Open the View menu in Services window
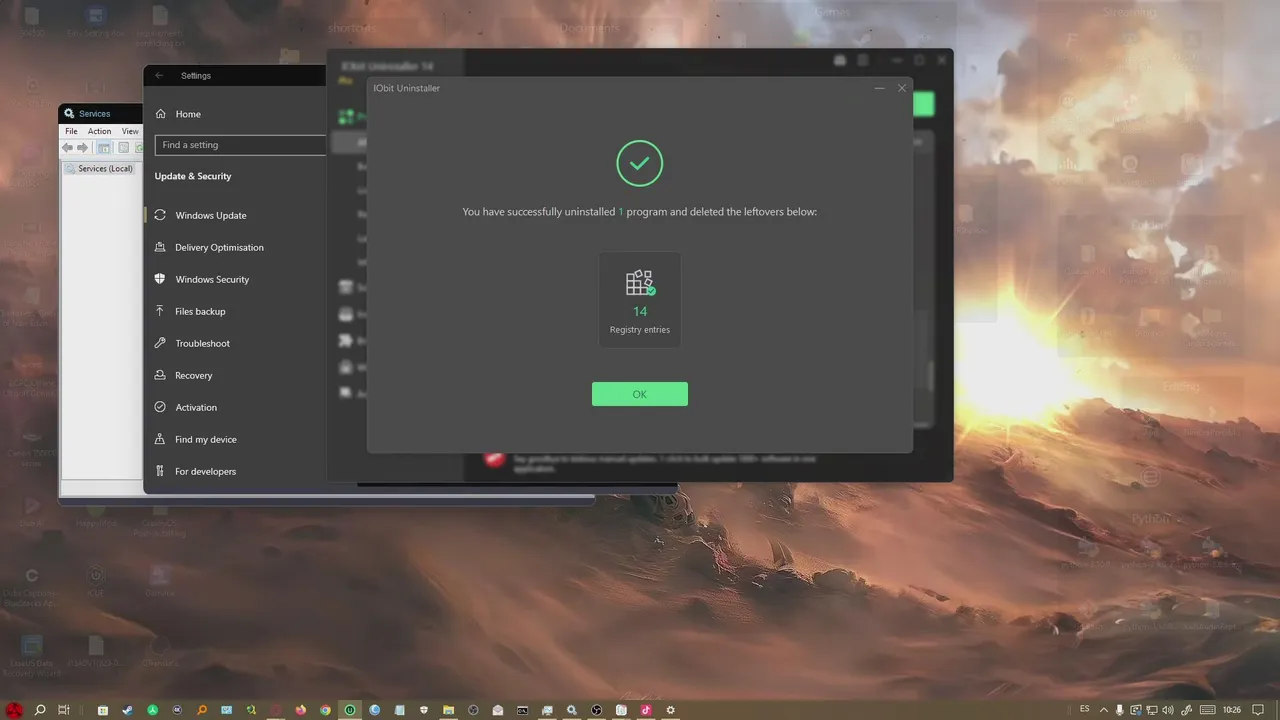This screenshot has height=720, width=1280. coord(130,131)
